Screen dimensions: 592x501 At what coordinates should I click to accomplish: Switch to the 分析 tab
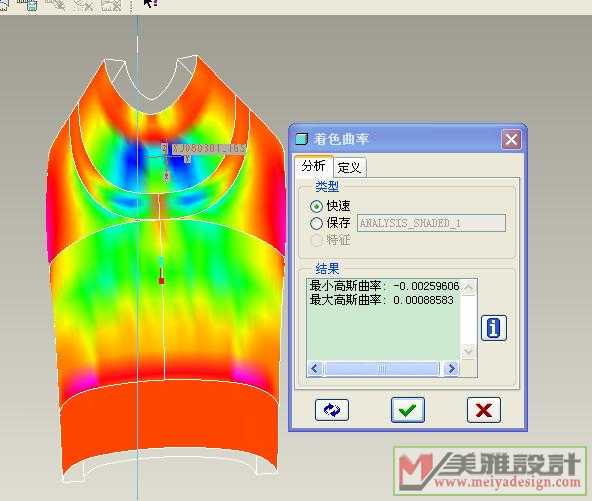(313, 166)
